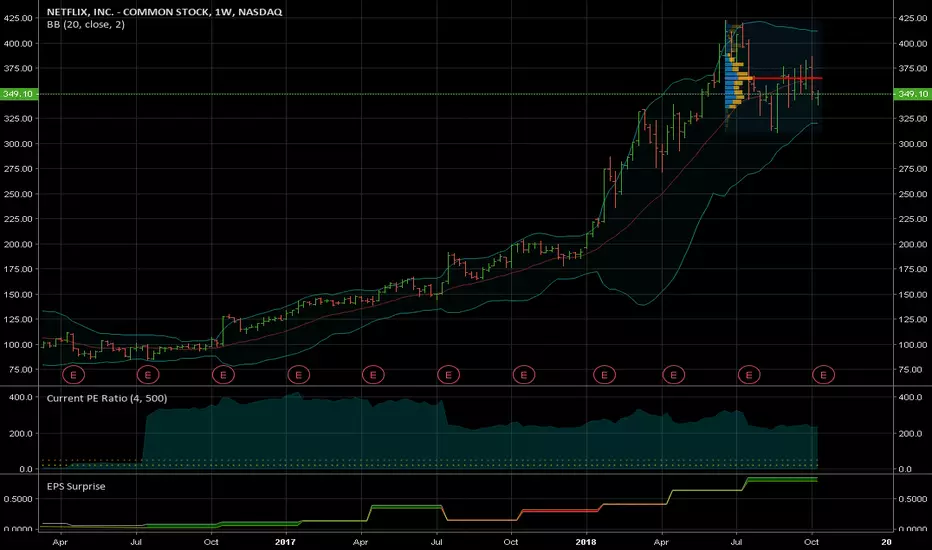Select the BB (20, close, 2) indicator label

(86, 24)
